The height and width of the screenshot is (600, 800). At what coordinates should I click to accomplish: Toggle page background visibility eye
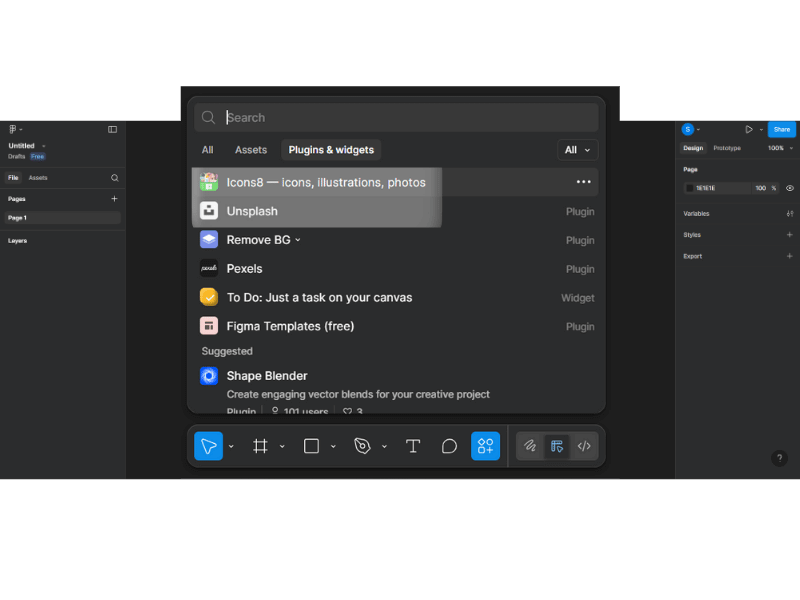790,188
